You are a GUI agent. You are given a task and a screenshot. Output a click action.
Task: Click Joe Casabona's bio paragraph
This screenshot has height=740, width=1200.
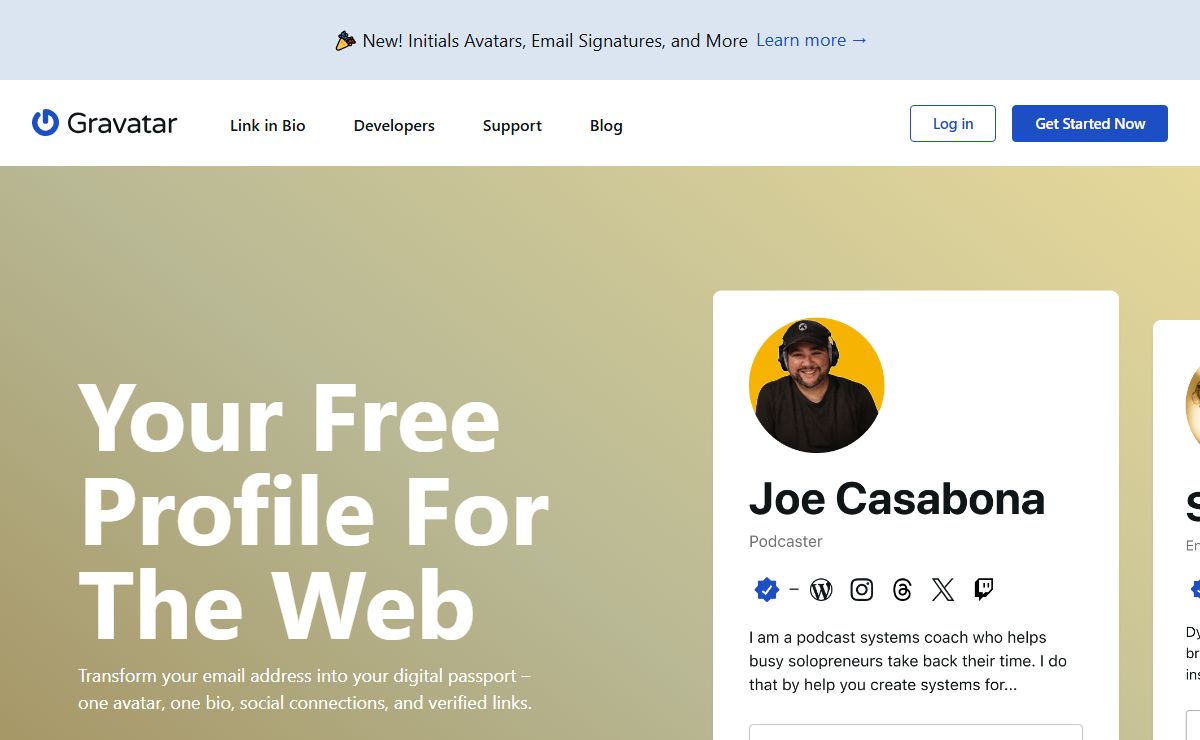[908, 661]
